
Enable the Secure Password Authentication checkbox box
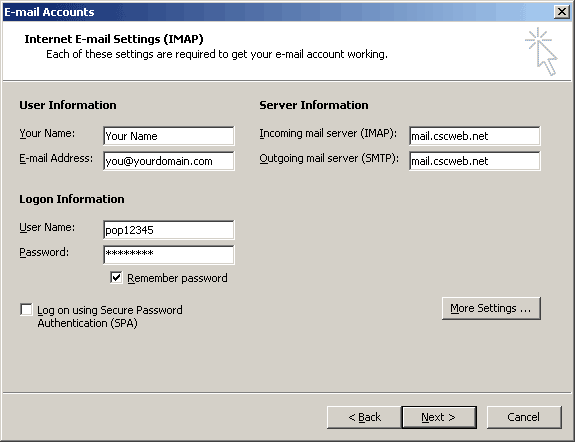point(26,309)
